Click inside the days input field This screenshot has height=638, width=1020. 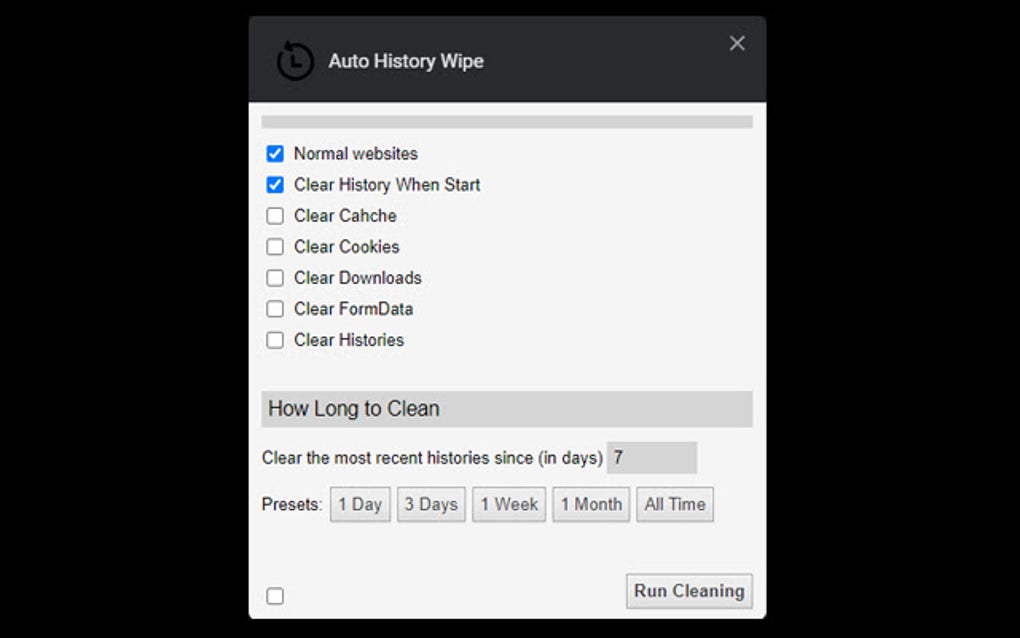coord(650,457)
